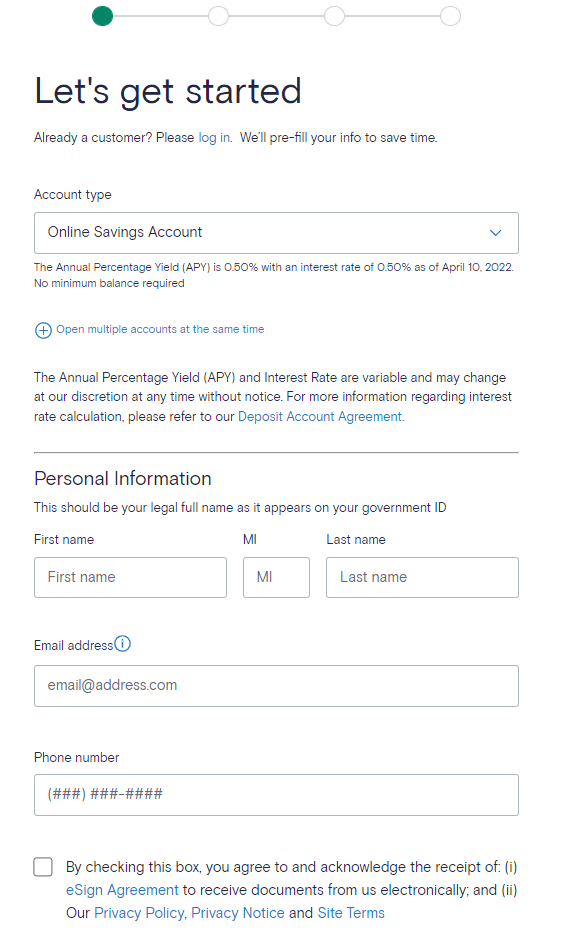Click the chevron arrow in Account type field
This screenshot has height=940, width=572.
click(x=495, y=233)
